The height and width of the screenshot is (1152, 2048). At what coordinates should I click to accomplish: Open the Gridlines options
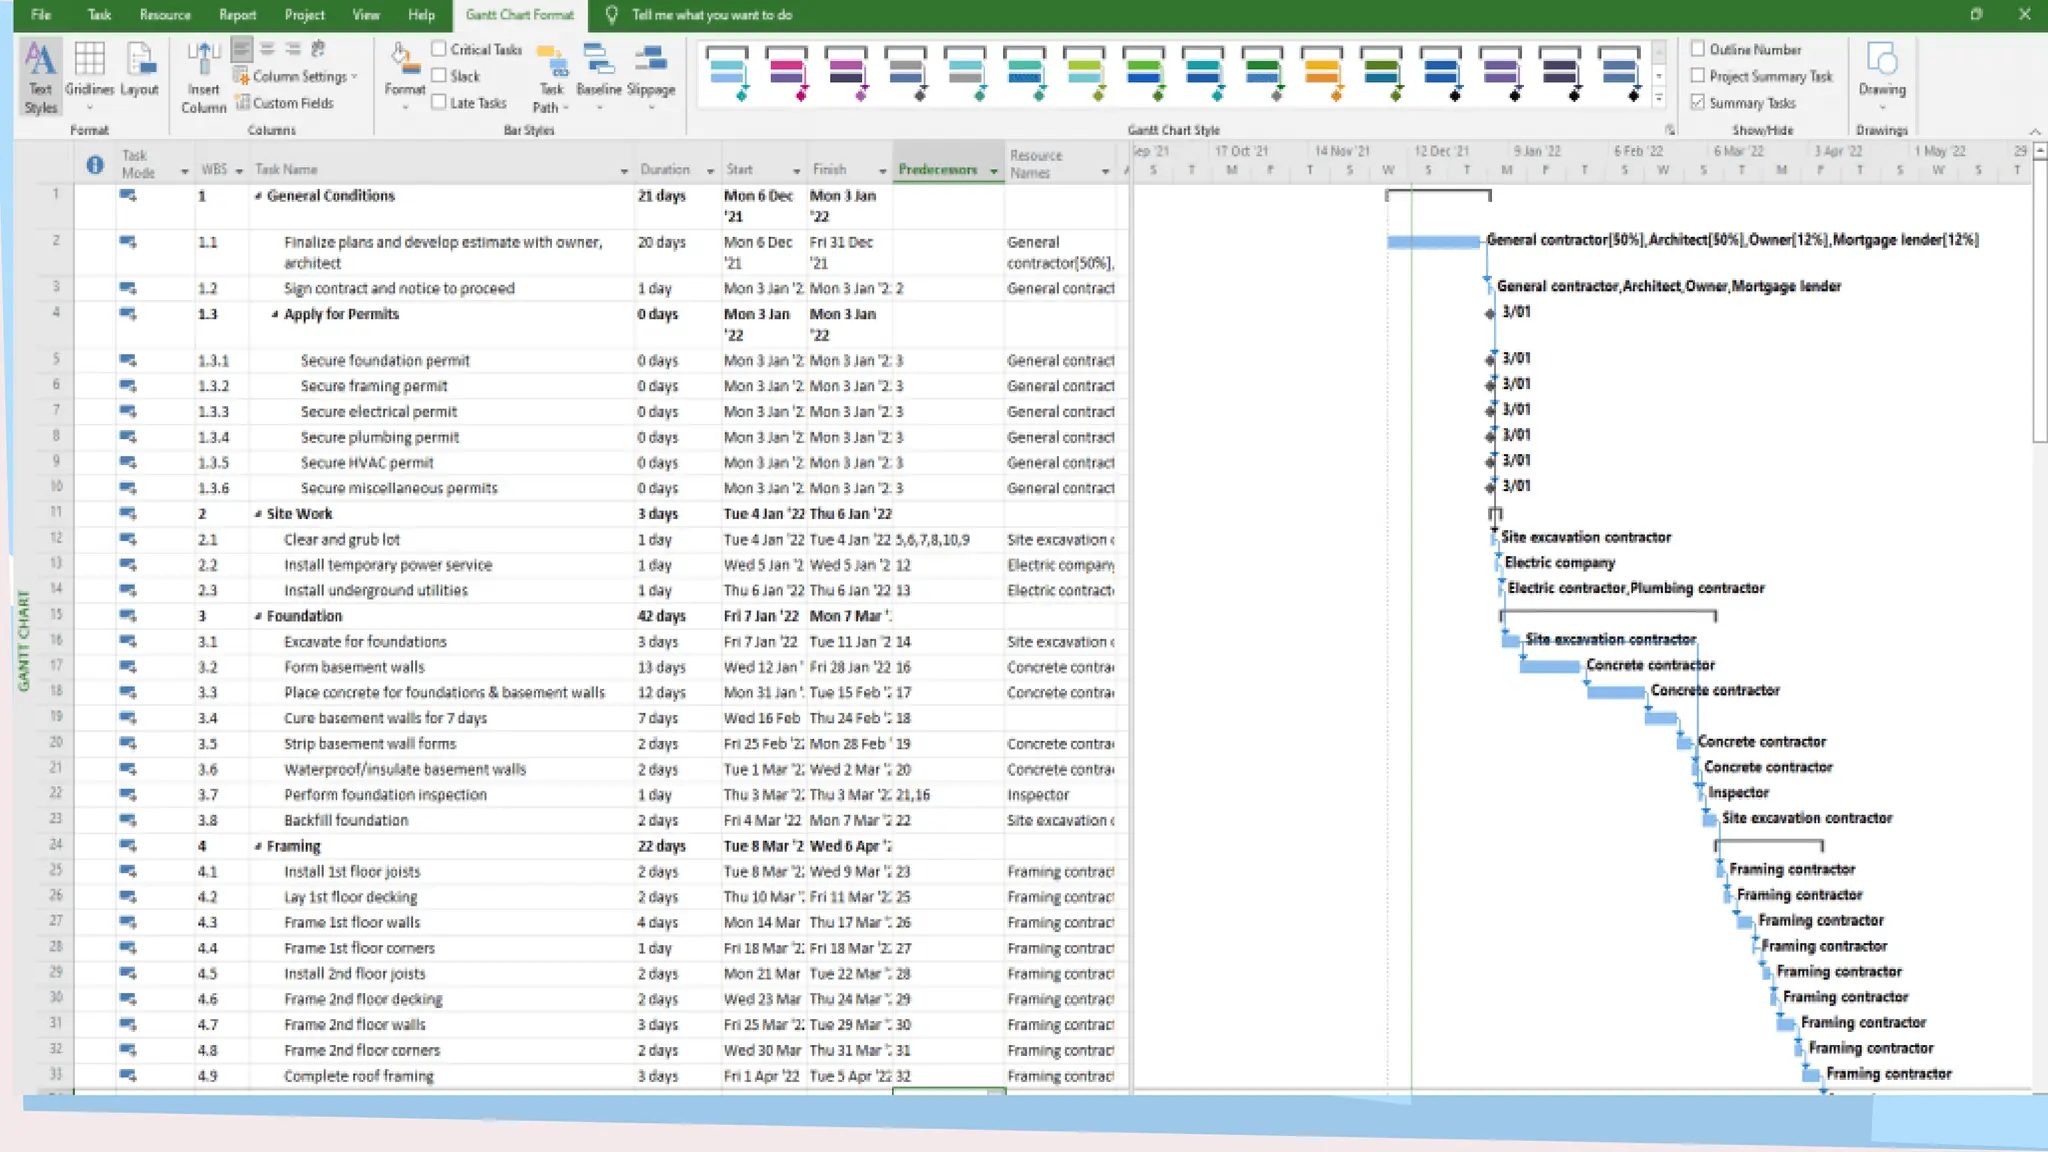89,70
